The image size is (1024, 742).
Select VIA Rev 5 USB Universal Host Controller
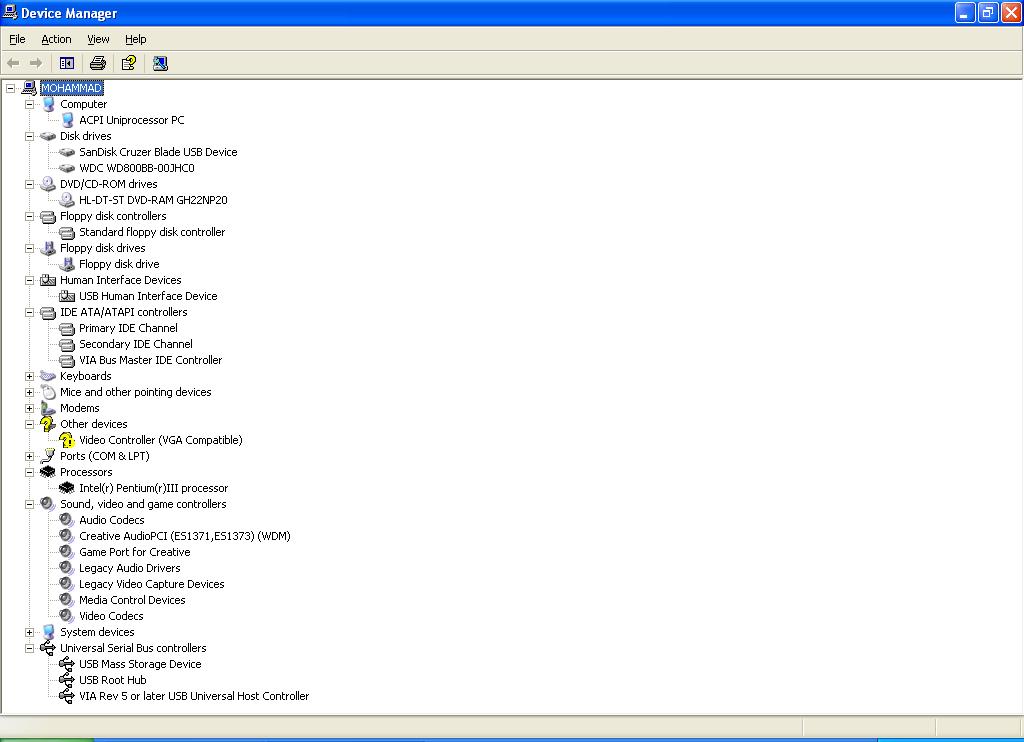[194, 696]
